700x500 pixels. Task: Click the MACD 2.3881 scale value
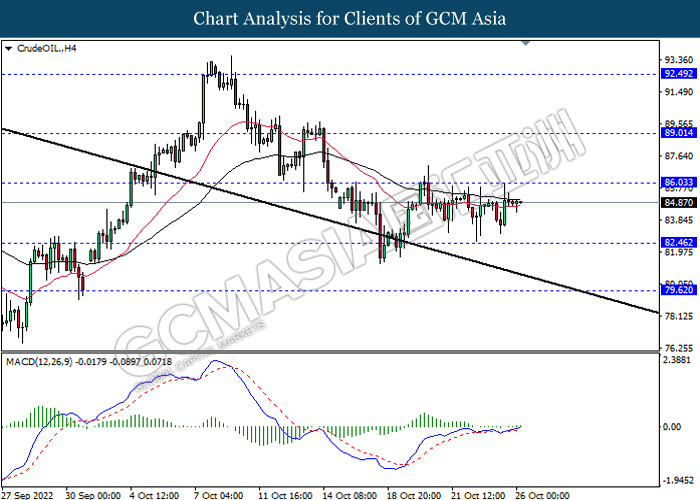coord(677,360)
